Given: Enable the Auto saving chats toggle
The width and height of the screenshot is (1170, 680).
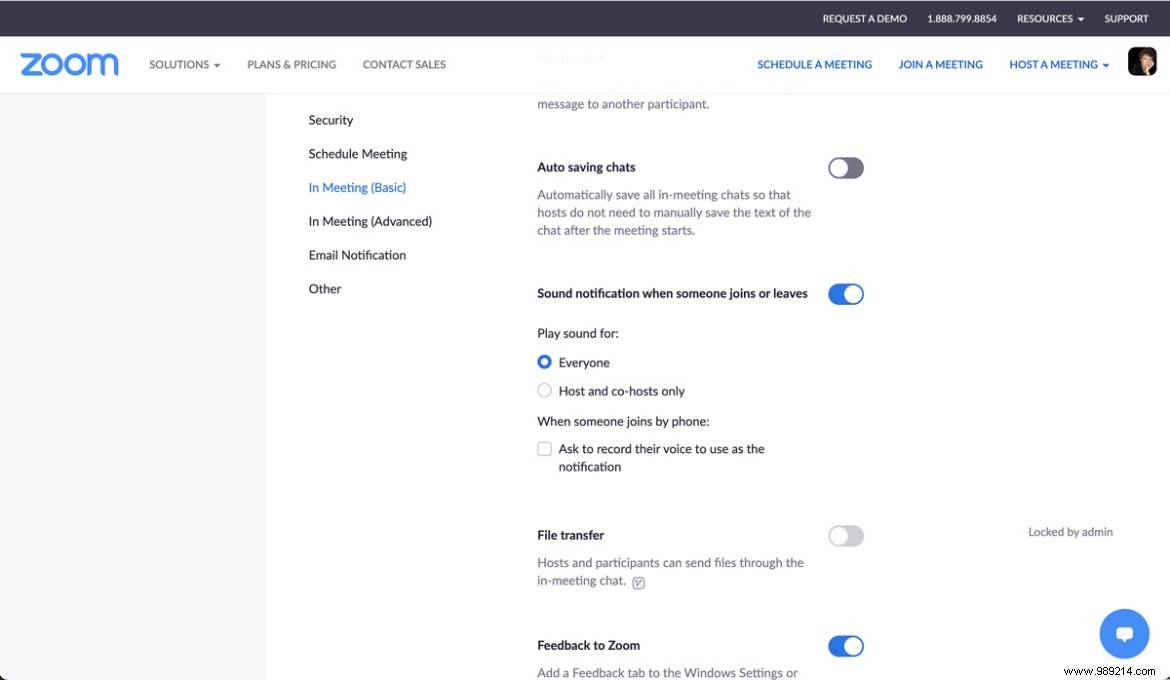Looking at the screenshot, I should click(845, 168).
